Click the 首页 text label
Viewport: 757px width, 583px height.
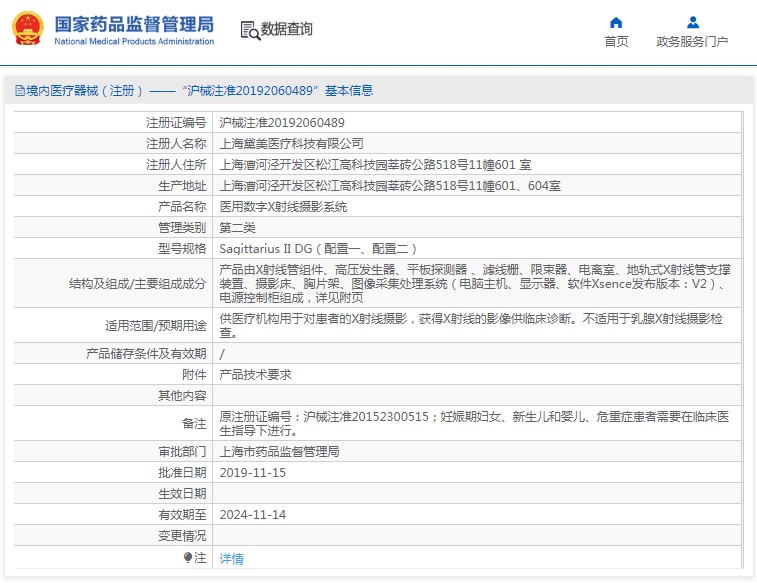pos(617,42)
